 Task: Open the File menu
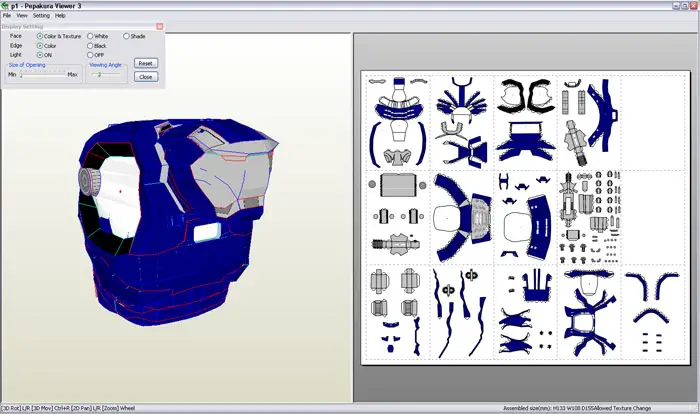click(7, 16)
